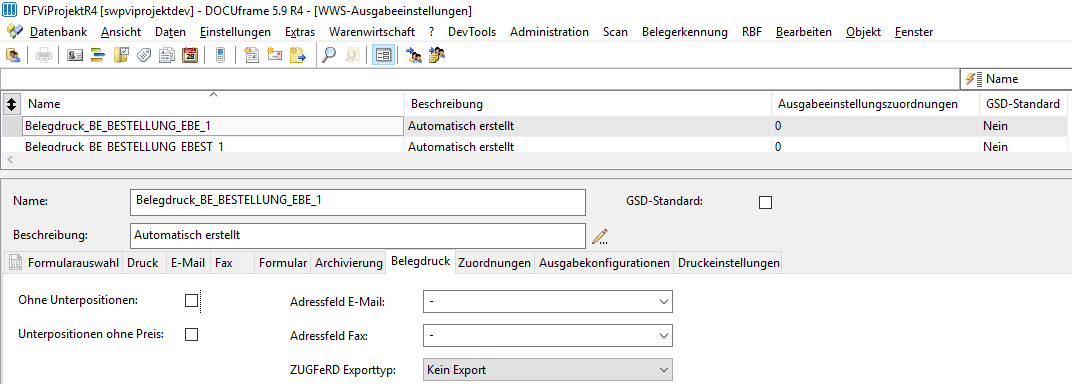This screenshot has width=1072, height=384.
Task: Open the Warenwirtschaft menu
Action: click(x=372, y=31)
